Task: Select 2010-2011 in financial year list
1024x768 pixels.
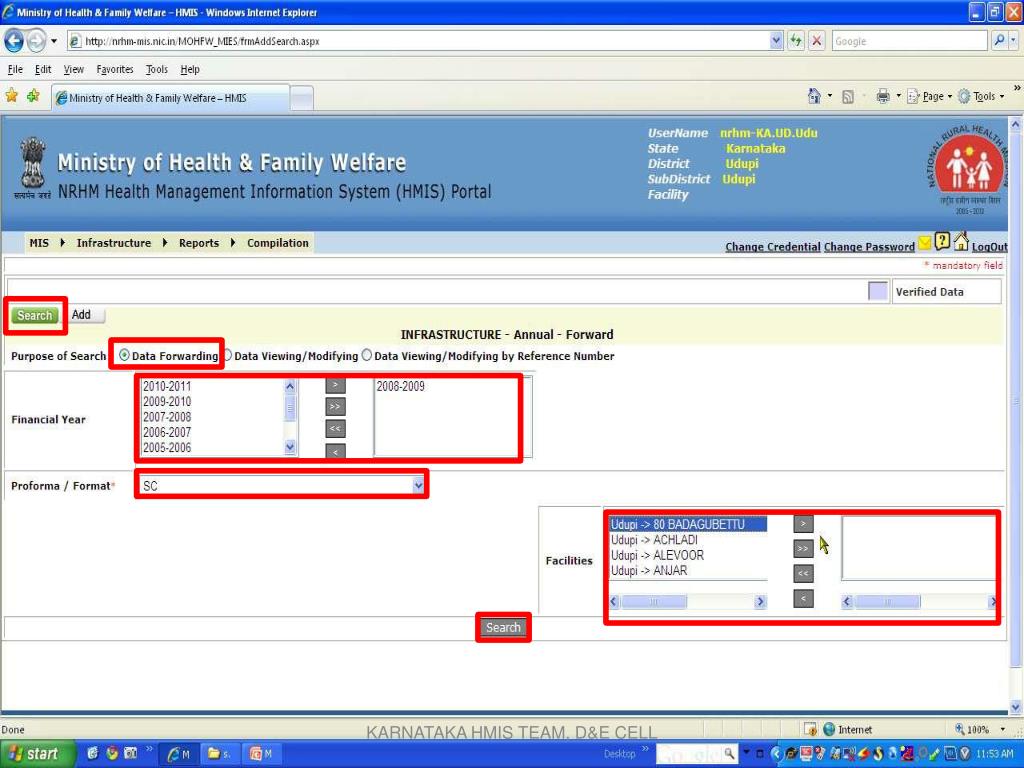Action: [167, 386]
